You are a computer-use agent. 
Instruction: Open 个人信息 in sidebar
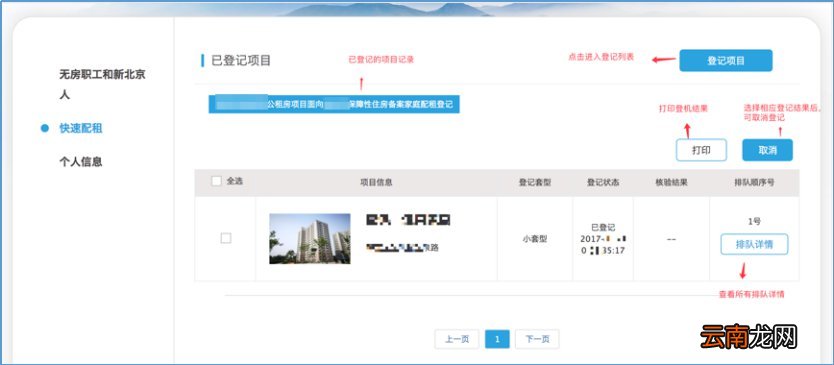(80, 162)
